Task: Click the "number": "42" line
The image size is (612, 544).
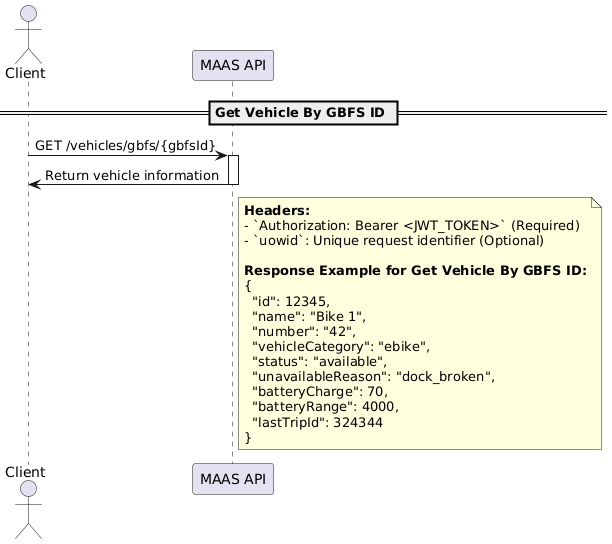Action: pyautogui.click(x=304, y=332)
